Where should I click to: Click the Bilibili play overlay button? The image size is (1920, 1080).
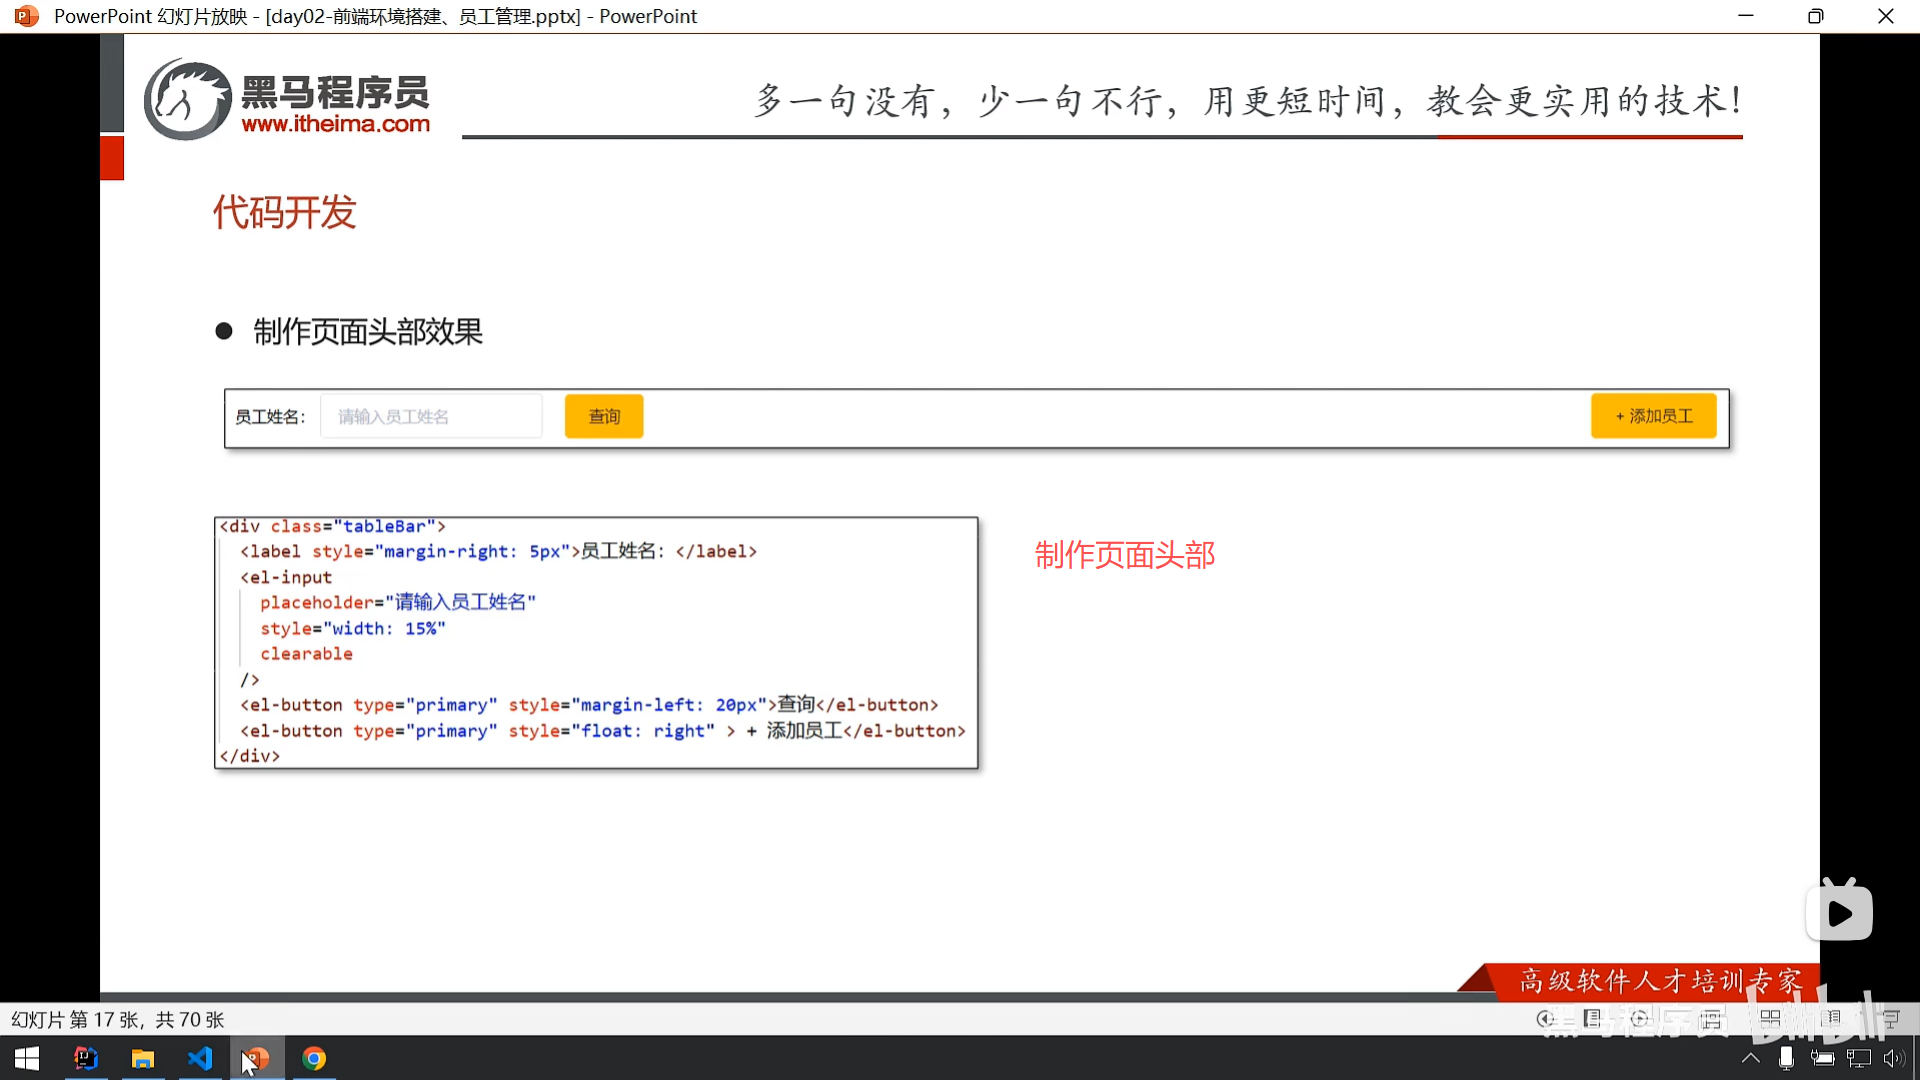pyautogui.click(x=1839, y=912)
